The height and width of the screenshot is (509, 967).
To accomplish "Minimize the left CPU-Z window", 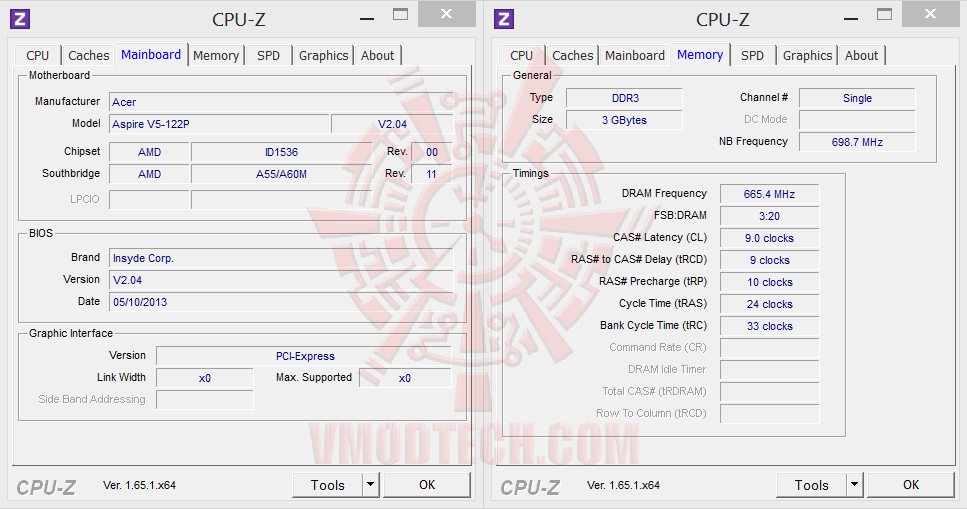I will [x=367, y=17].
